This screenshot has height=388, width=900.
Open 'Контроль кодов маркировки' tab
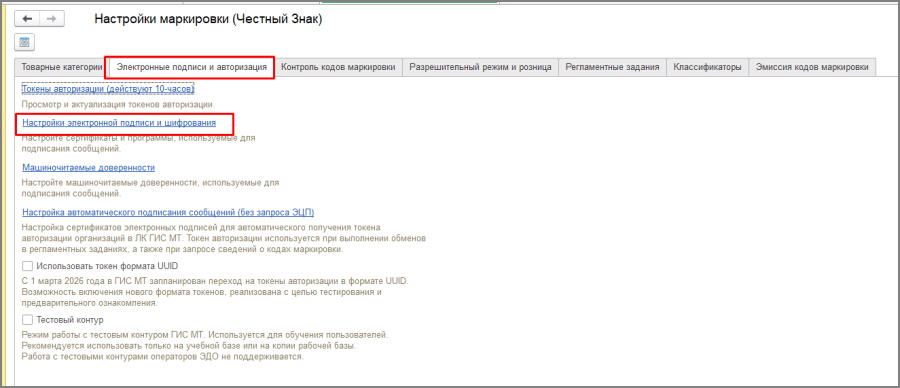pos(339,67)
